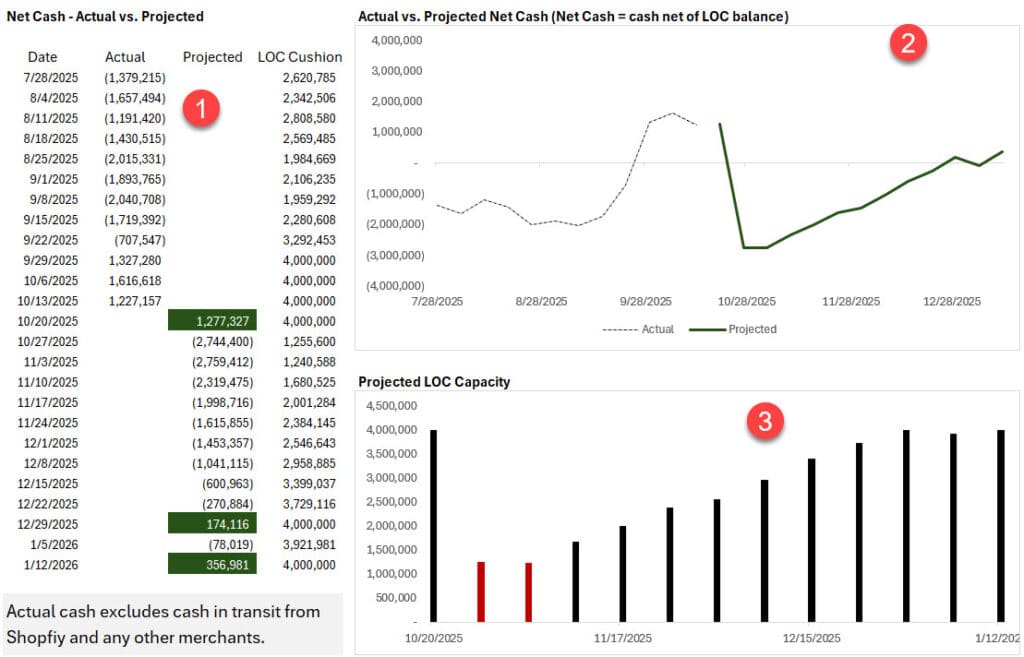Image resolution: width=1024 pixels, height=657 pixels.
Task: Click the Net Cash - Actual vs. Projected heading
Action: click(x=105, y=17)
